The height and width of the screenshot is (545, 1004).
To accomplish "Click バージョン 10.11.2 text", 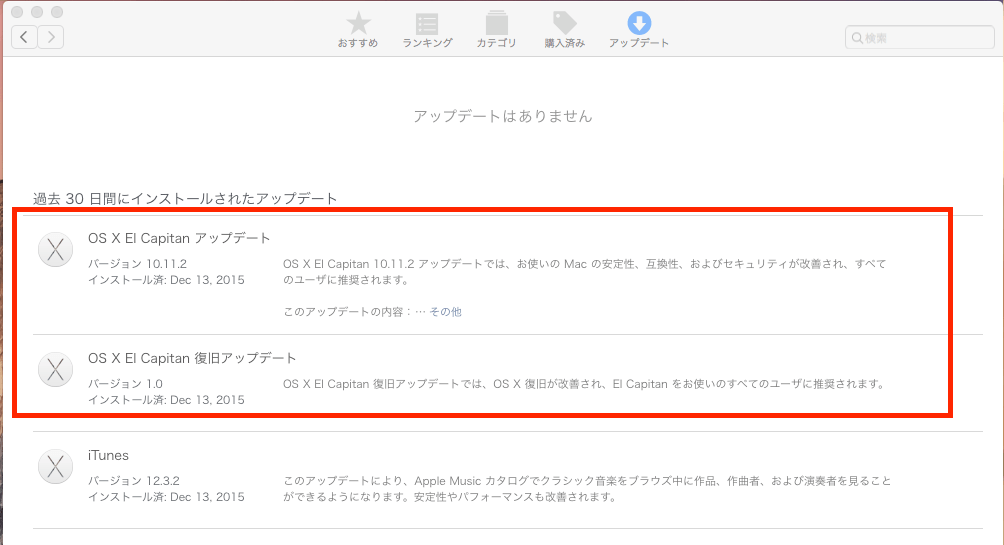I will pyautogui.click(x=138, y=264).
